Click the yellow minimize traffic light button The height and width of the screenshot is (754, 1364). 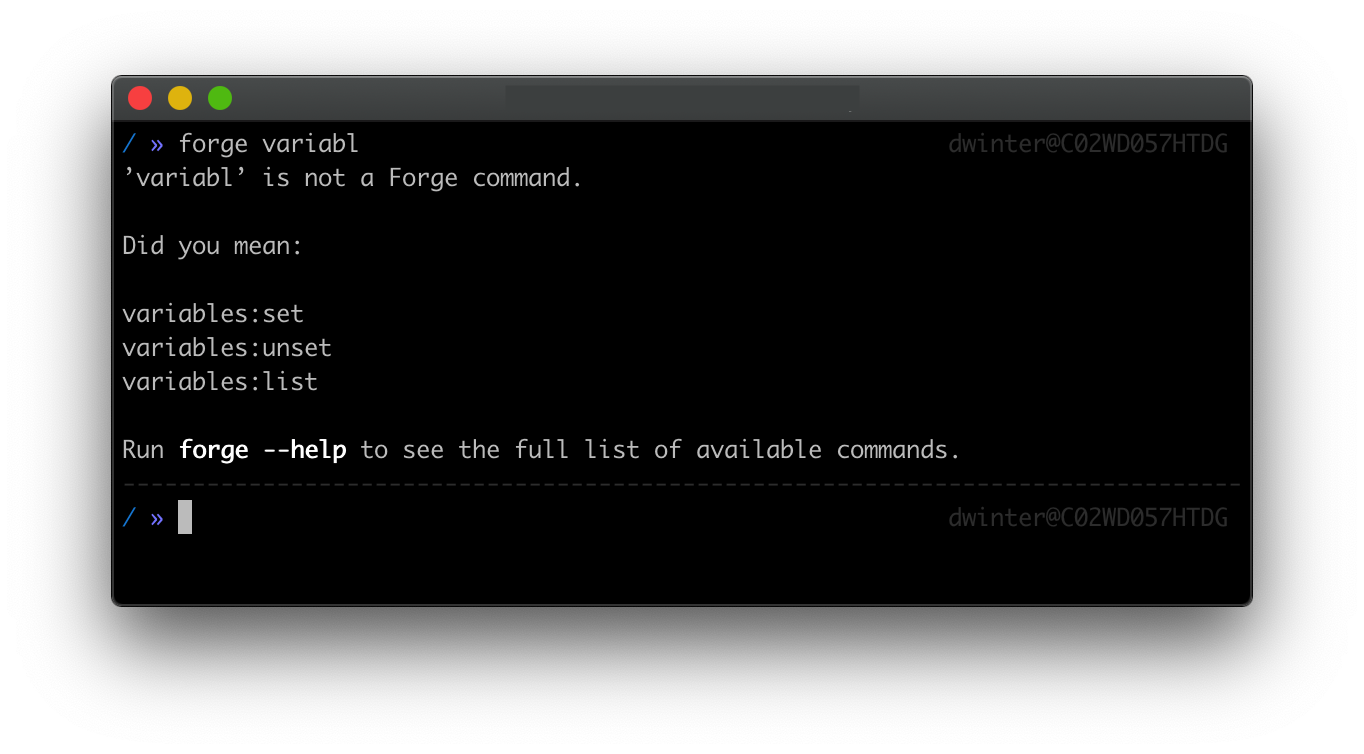click(180, 98)
